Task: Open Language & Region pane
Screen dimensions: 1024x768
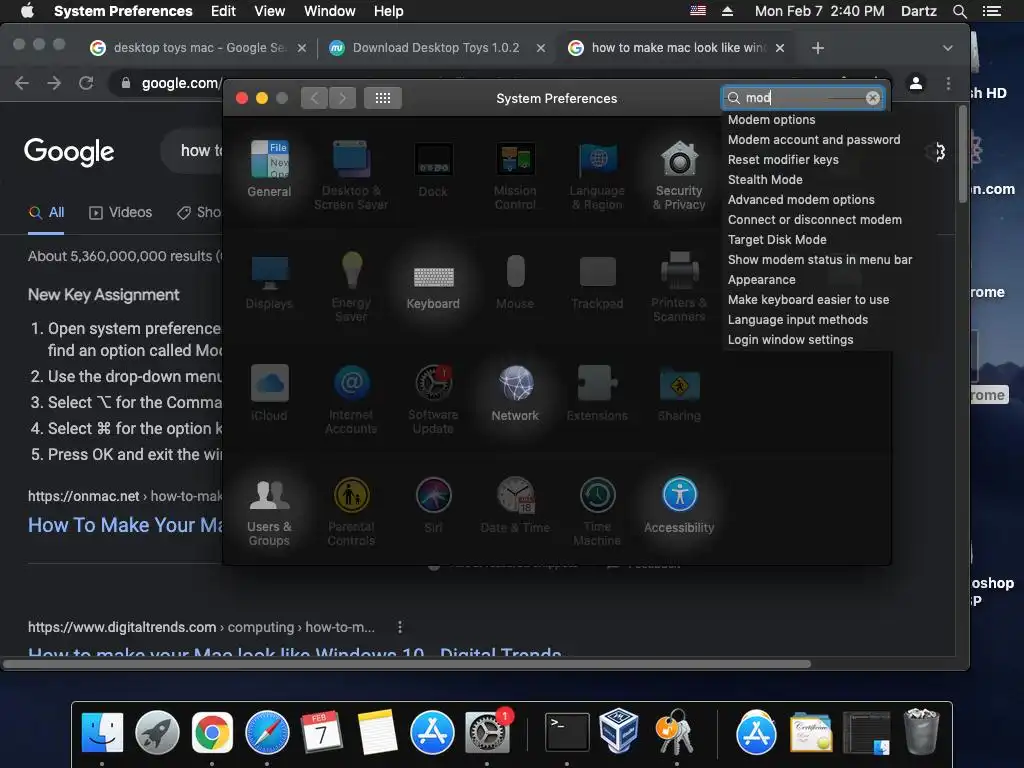Action: click(597, 175)
